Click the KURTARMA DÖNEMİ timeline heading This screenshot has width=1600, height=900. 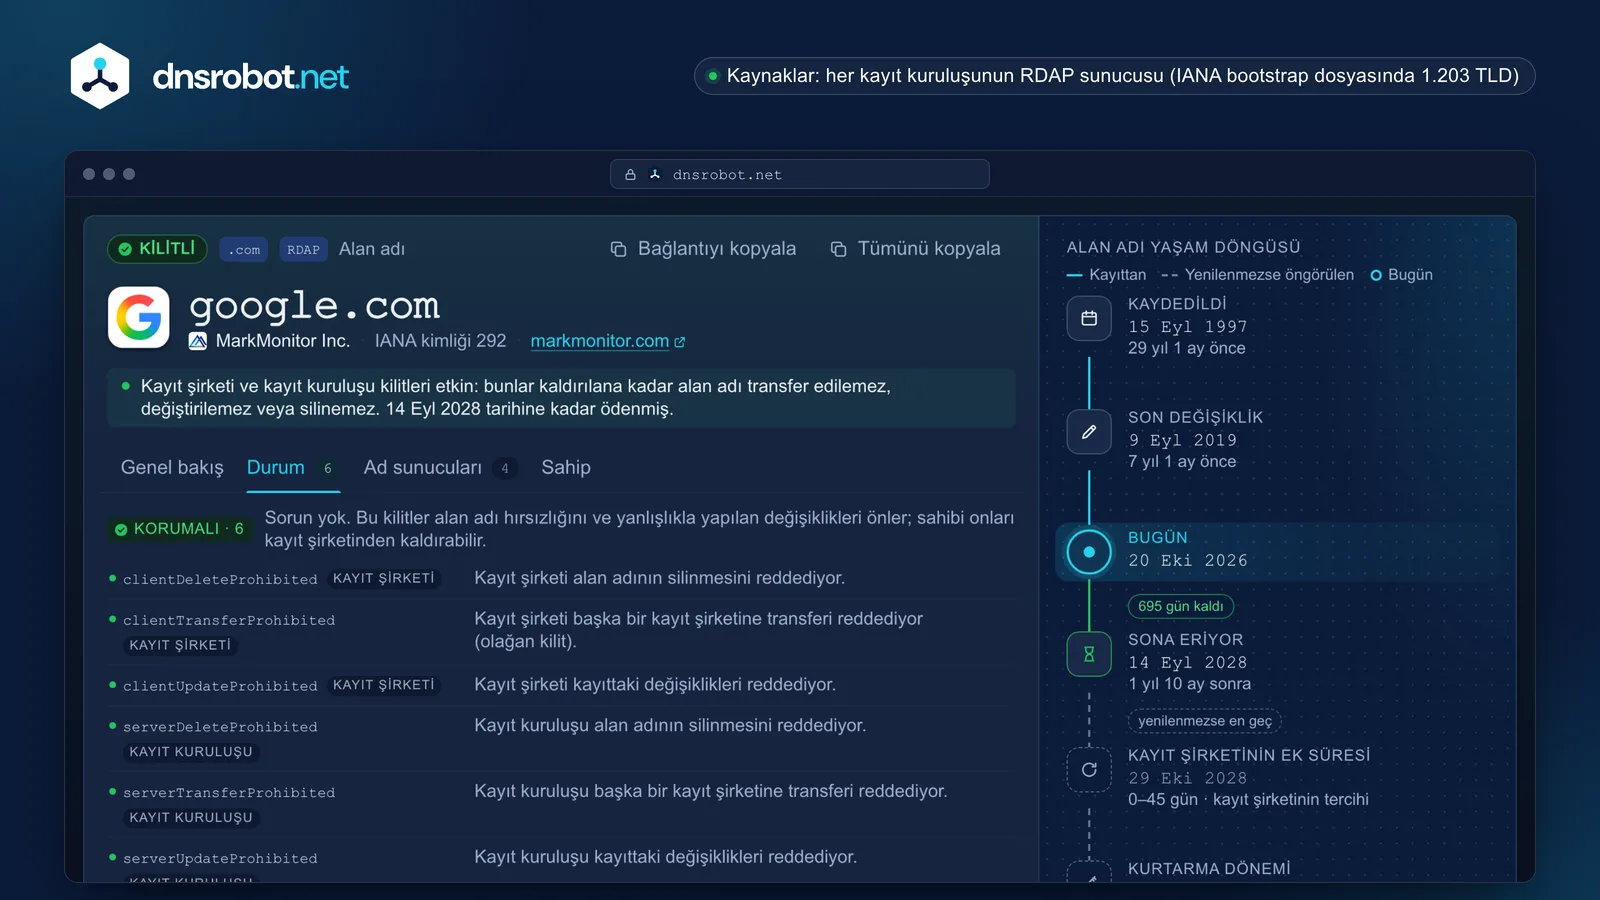pyautogui.click(x=1209, y=869)
